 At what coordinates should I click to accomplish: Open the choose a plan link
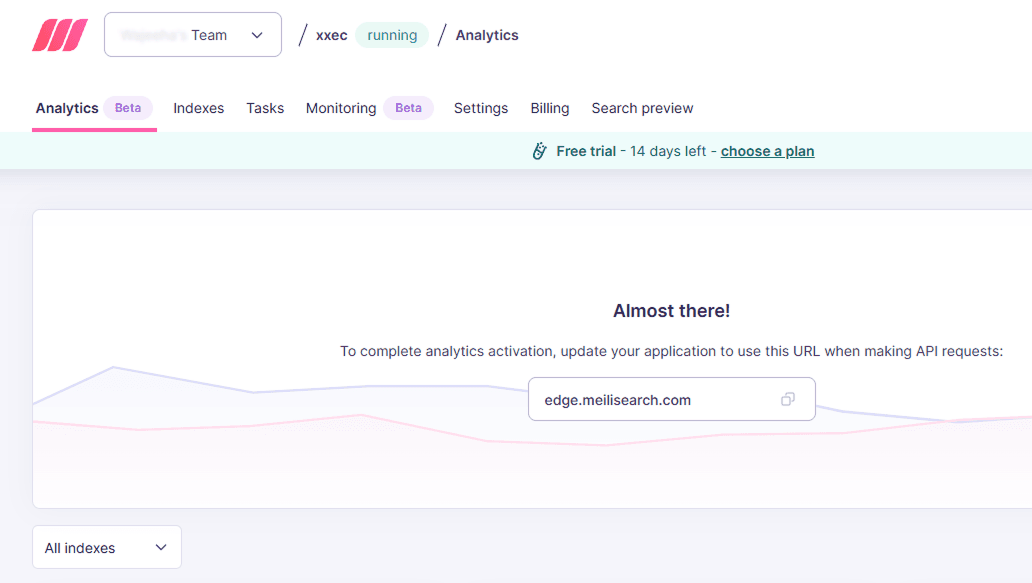(767, 150)
